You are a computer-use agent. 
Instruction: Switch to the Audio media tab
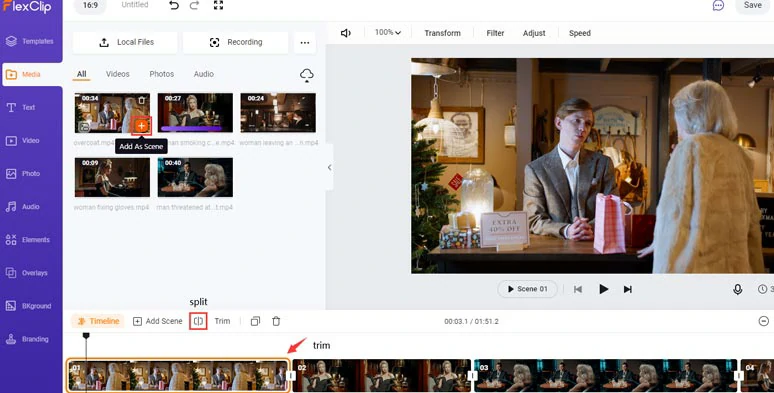pyautogui.click(x=203, y=74)
